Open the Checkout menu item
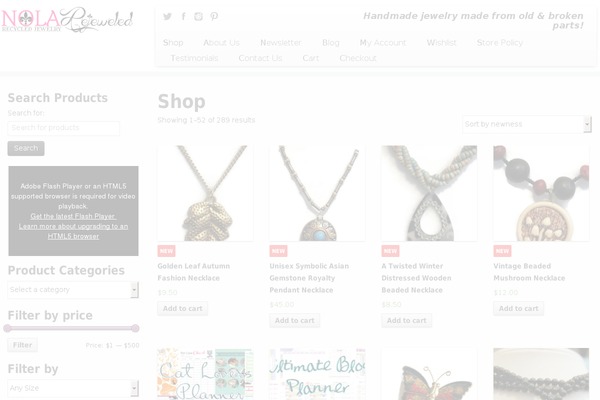Viewport: 600px width, 400px height. 358,58
